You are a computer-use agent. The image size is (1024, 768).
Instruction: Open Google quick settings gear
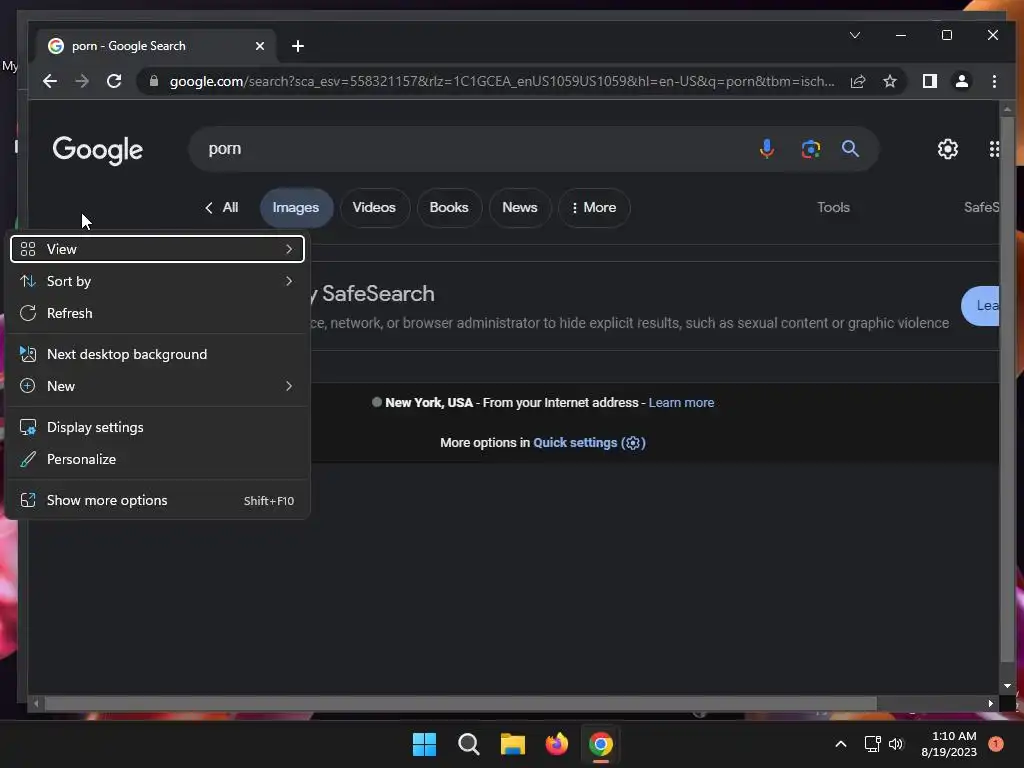(x=948, y=149)
